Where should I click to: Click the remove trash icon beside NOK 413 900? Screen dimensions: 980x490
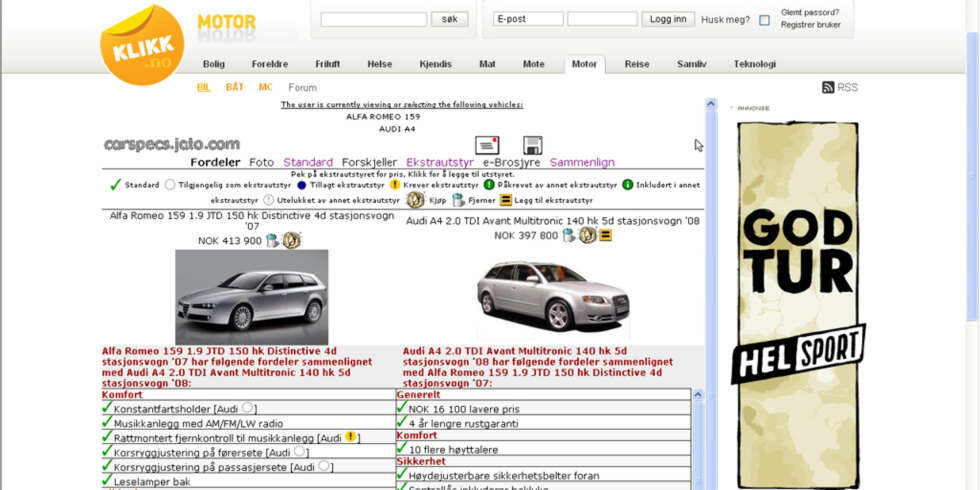coord(272,241)
